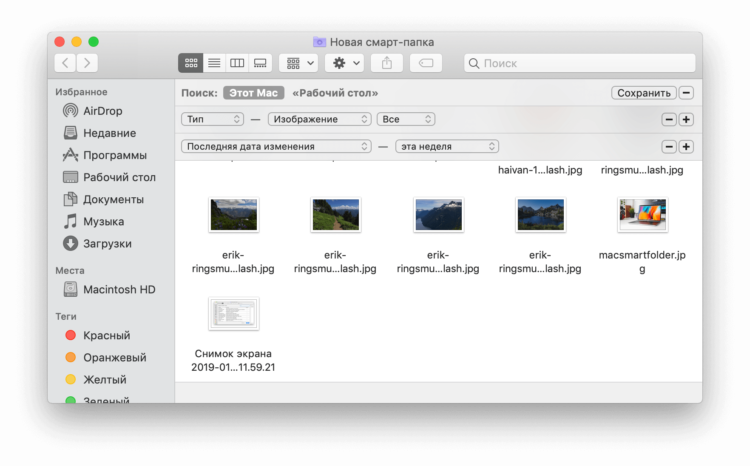Switch to list view
Viewport: 750px width, 466px height.
(214, 63)
